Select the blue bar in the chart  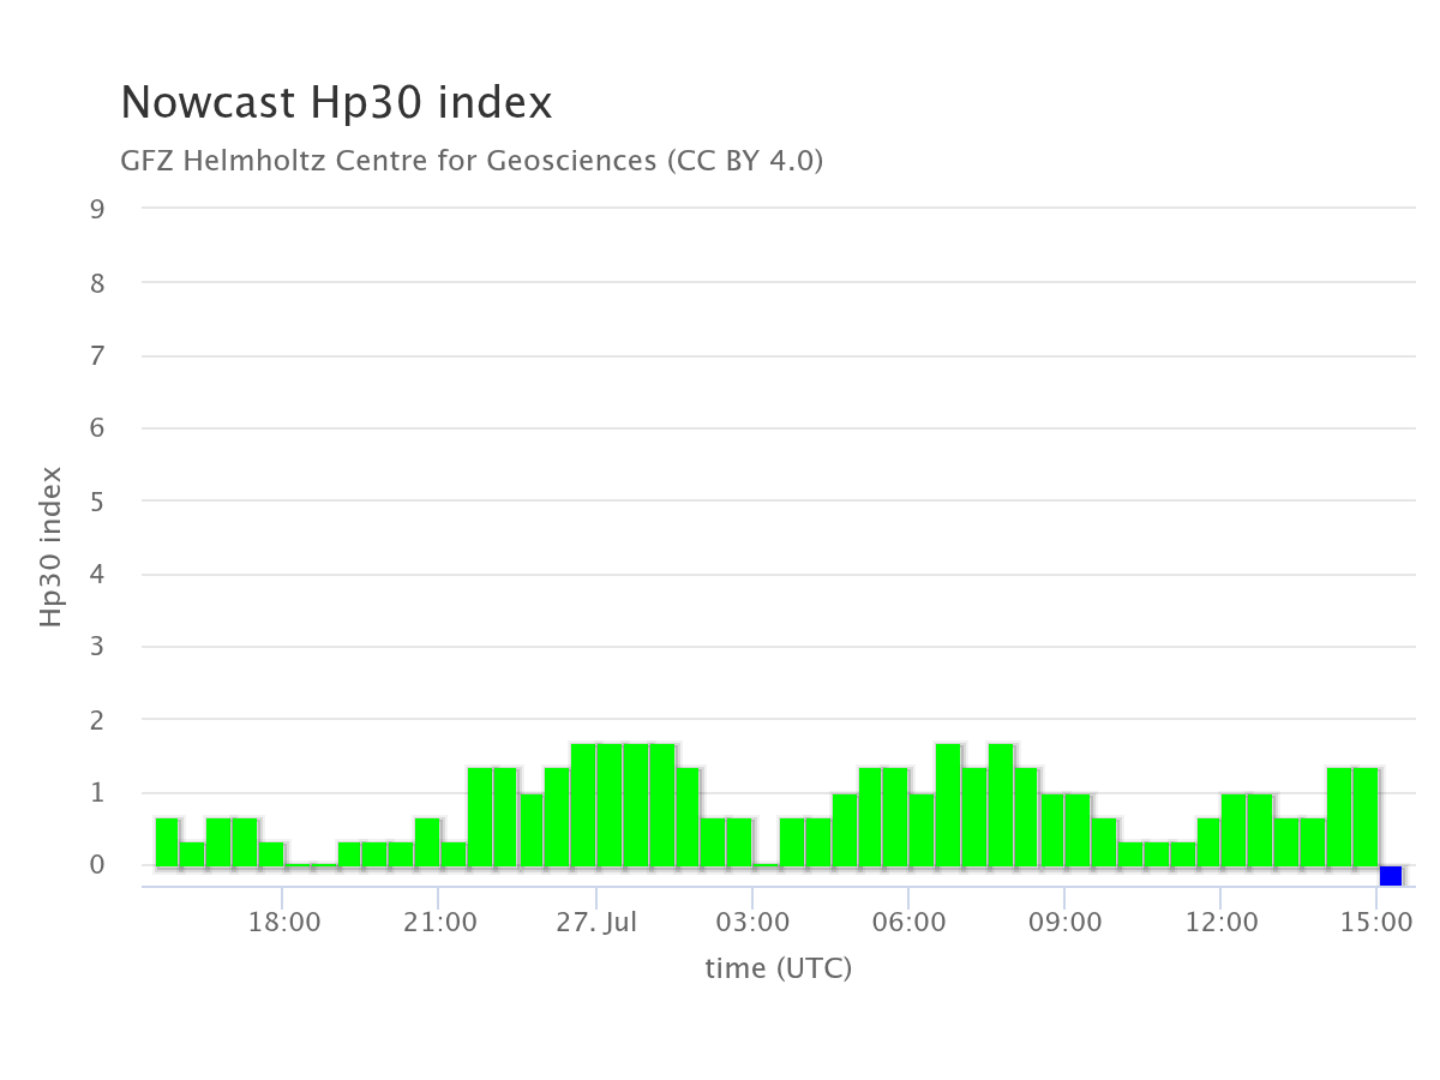(x=1390, y=876)
